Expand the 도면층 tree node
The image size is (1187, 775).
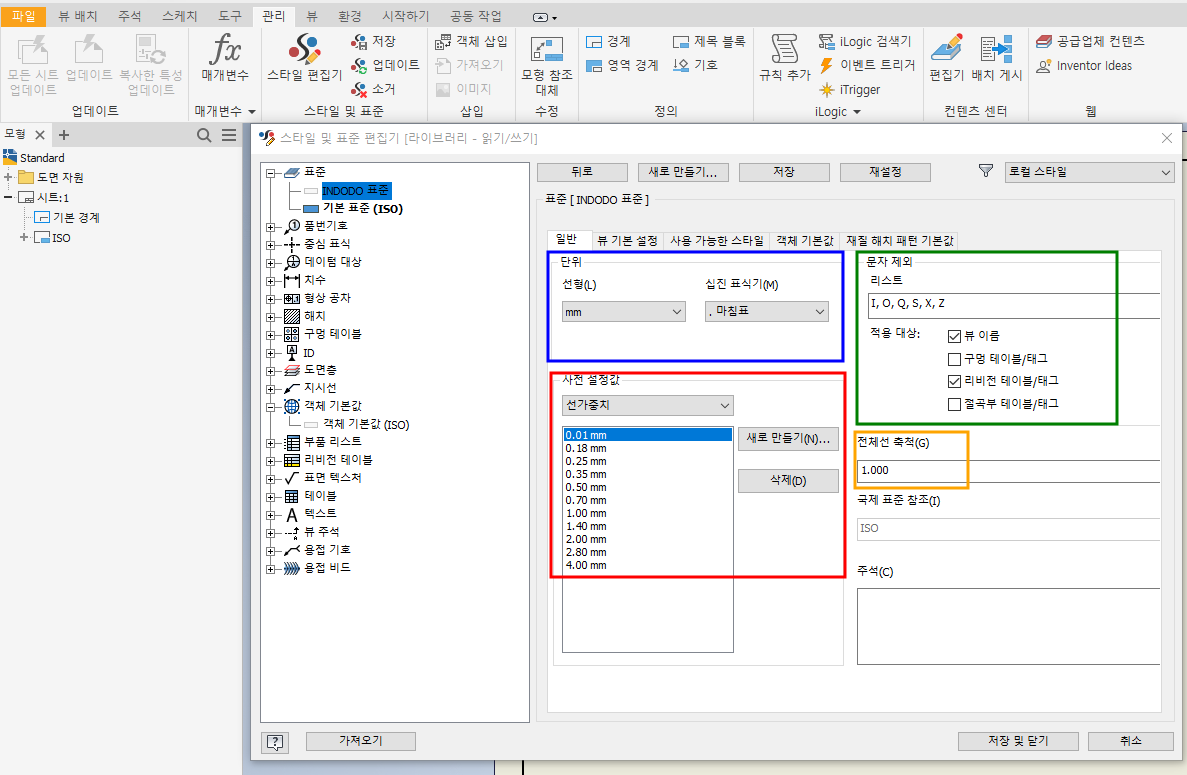270,371
